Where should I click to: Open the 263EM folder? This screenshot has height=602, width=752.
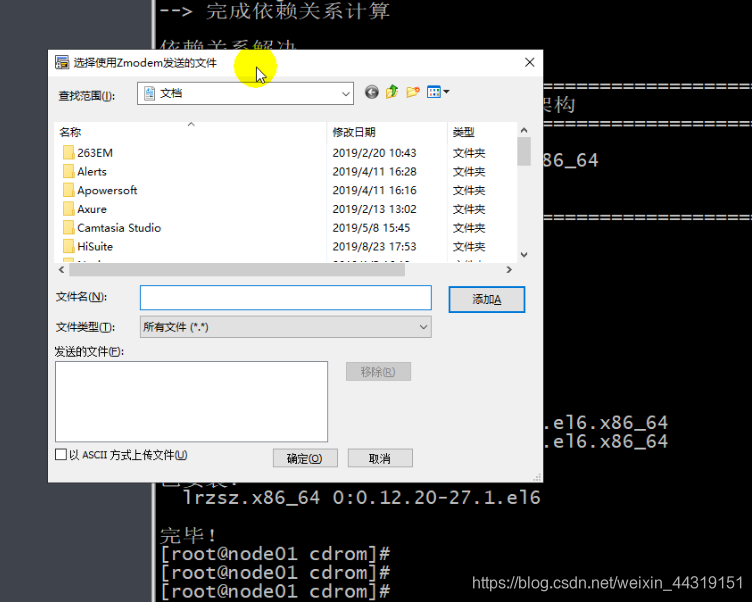pos(95,153)
